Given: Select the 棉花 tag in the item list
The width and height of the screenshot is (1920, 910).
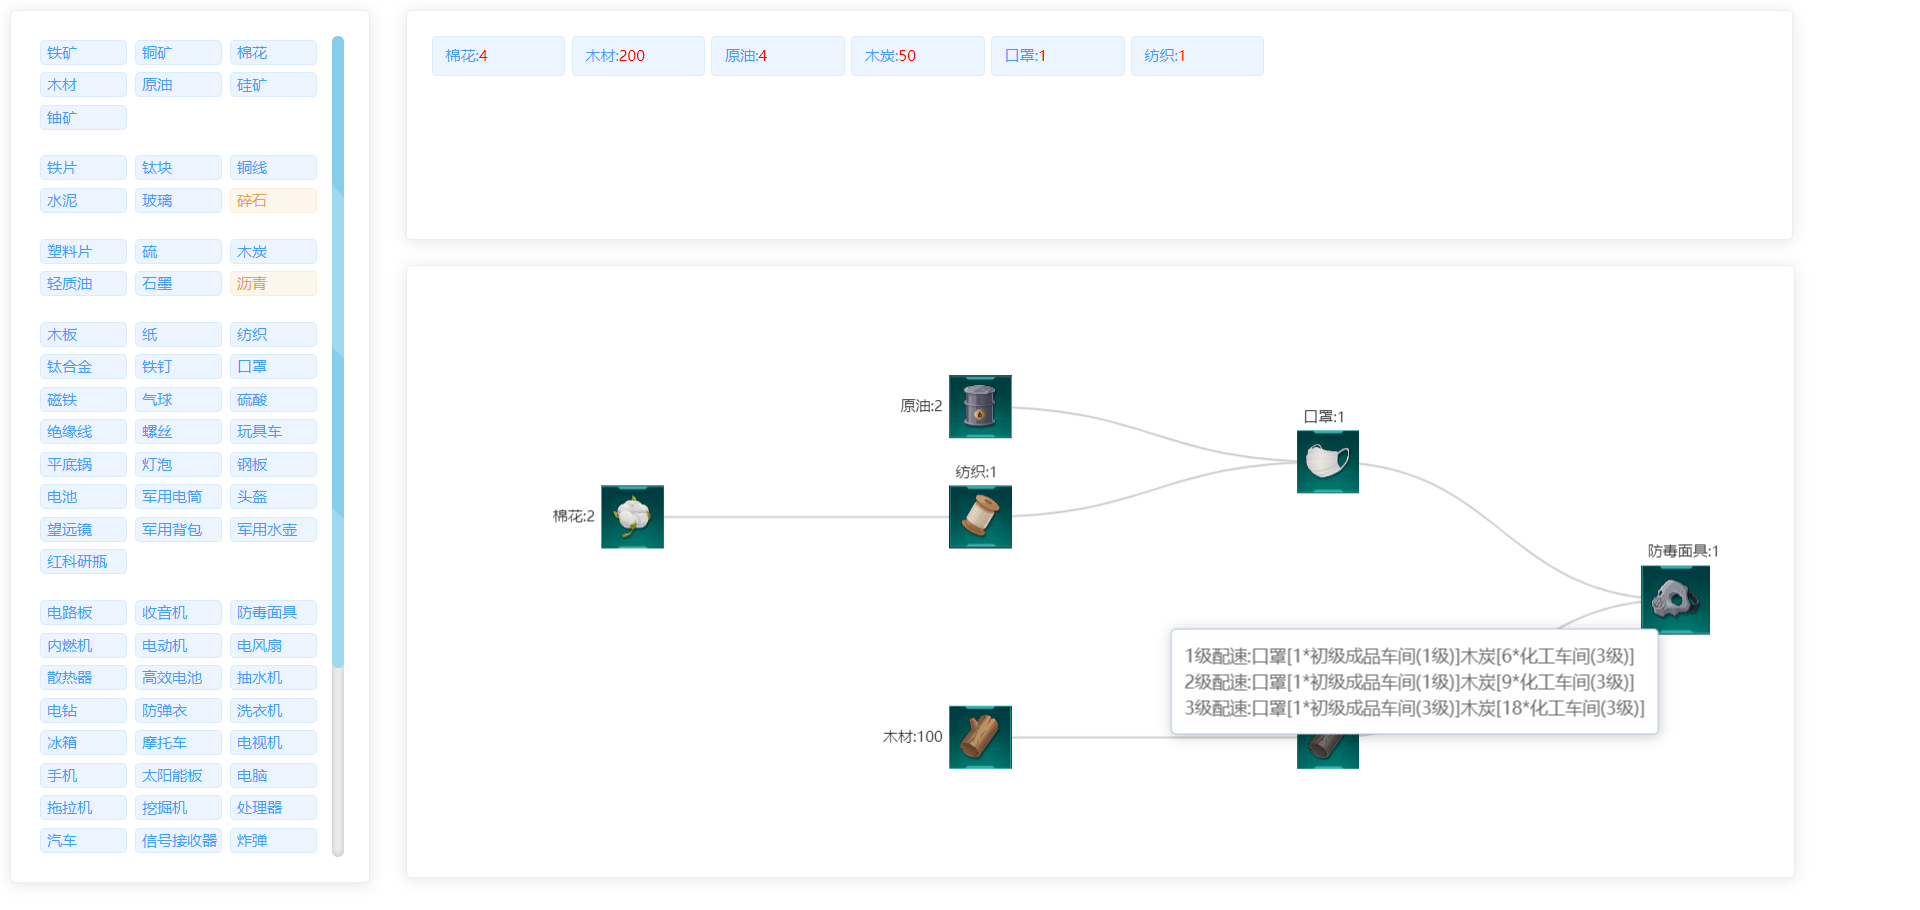Looking at the screenshot, I should tap(273, 53).
